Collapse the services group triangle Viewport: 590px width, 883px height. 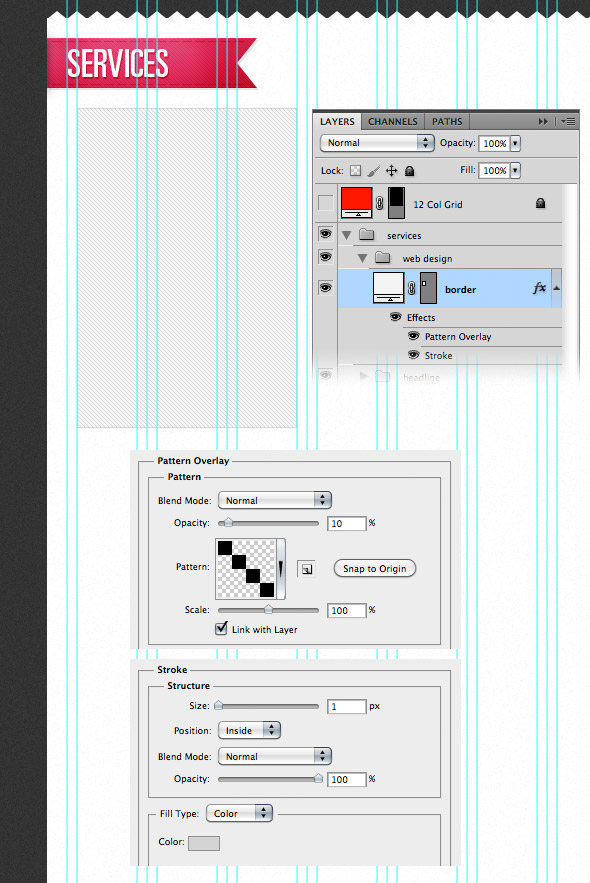tap(347, 235)
